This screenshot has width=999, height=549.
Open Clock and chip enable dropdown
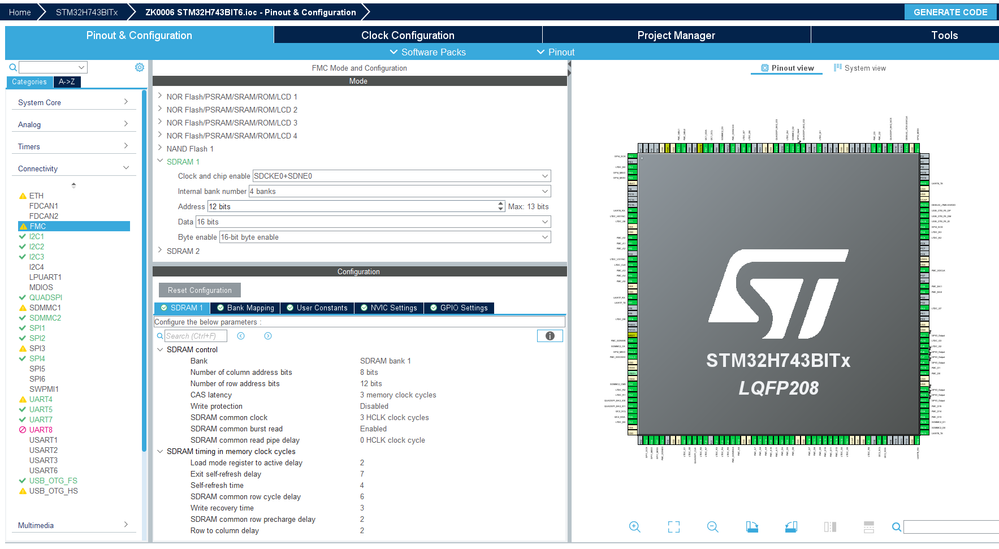coord(545,176)
